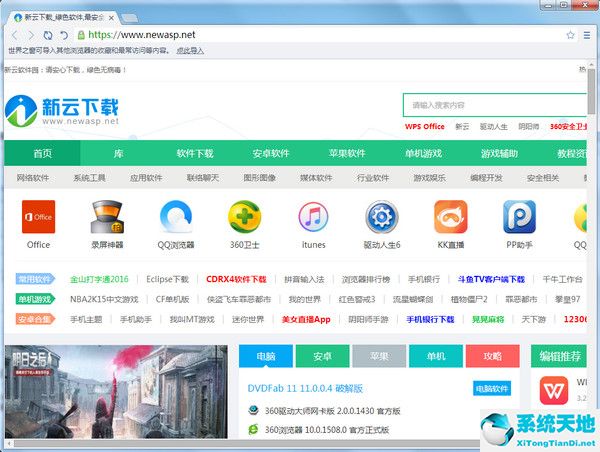Image resolution: width=600 pixels, height=452 pixels.
Task: Open the 360卫士 app icon
Action: click(x=245, y=217)
